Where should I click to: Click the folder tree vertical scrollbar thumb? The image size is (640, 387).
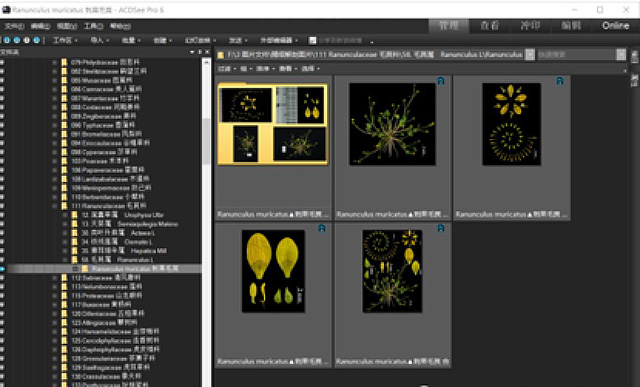coord(207,141)
